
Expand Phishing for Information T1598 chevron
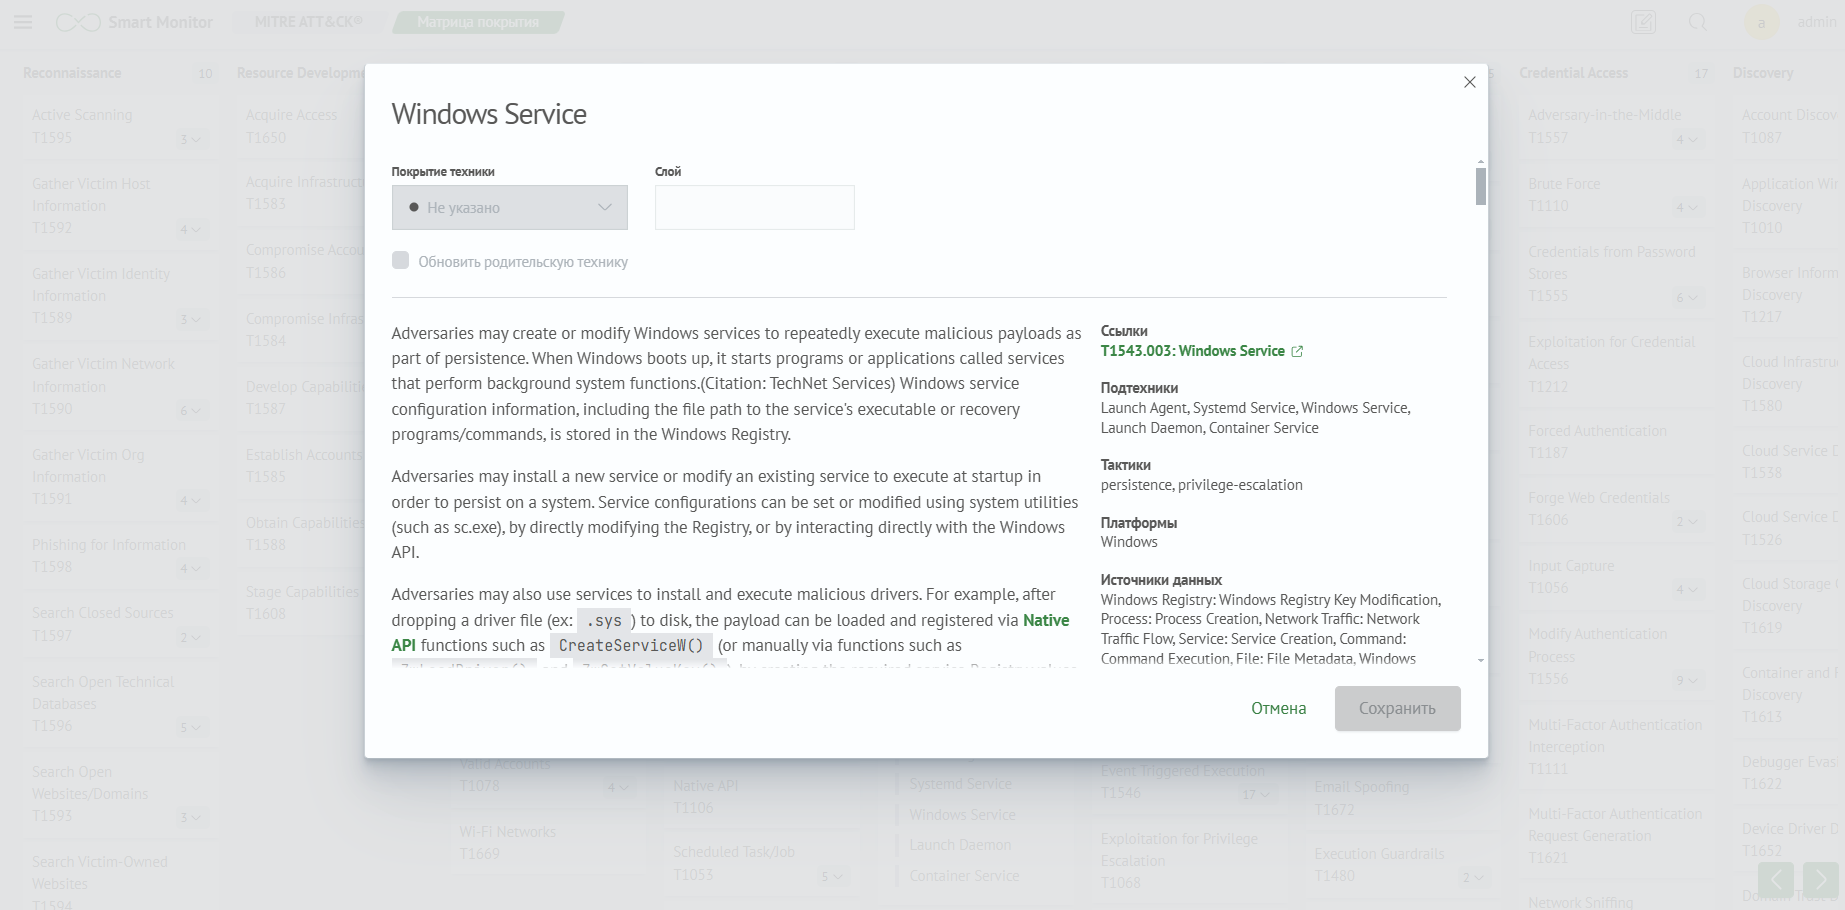(x=190, y=568)
